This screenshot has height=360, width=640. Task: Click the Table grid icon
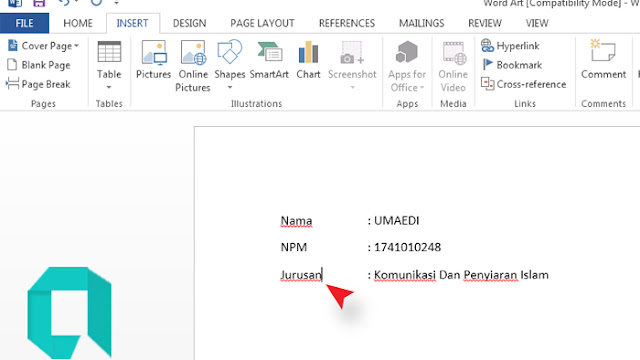tap(109, 53)
